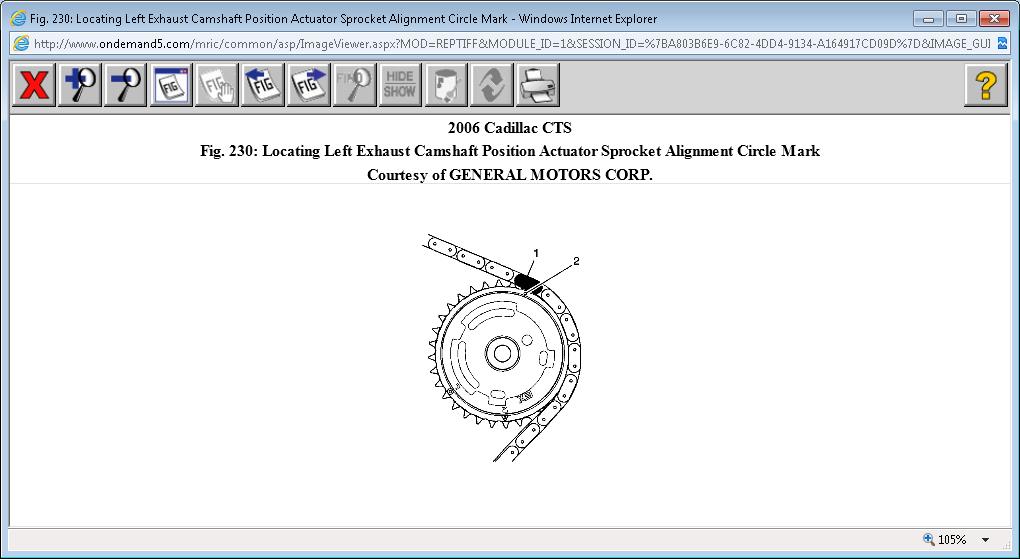Click the sprocket diagram image
The height and width of the screenshot is (559, 1020).
(x=502, y=348)
